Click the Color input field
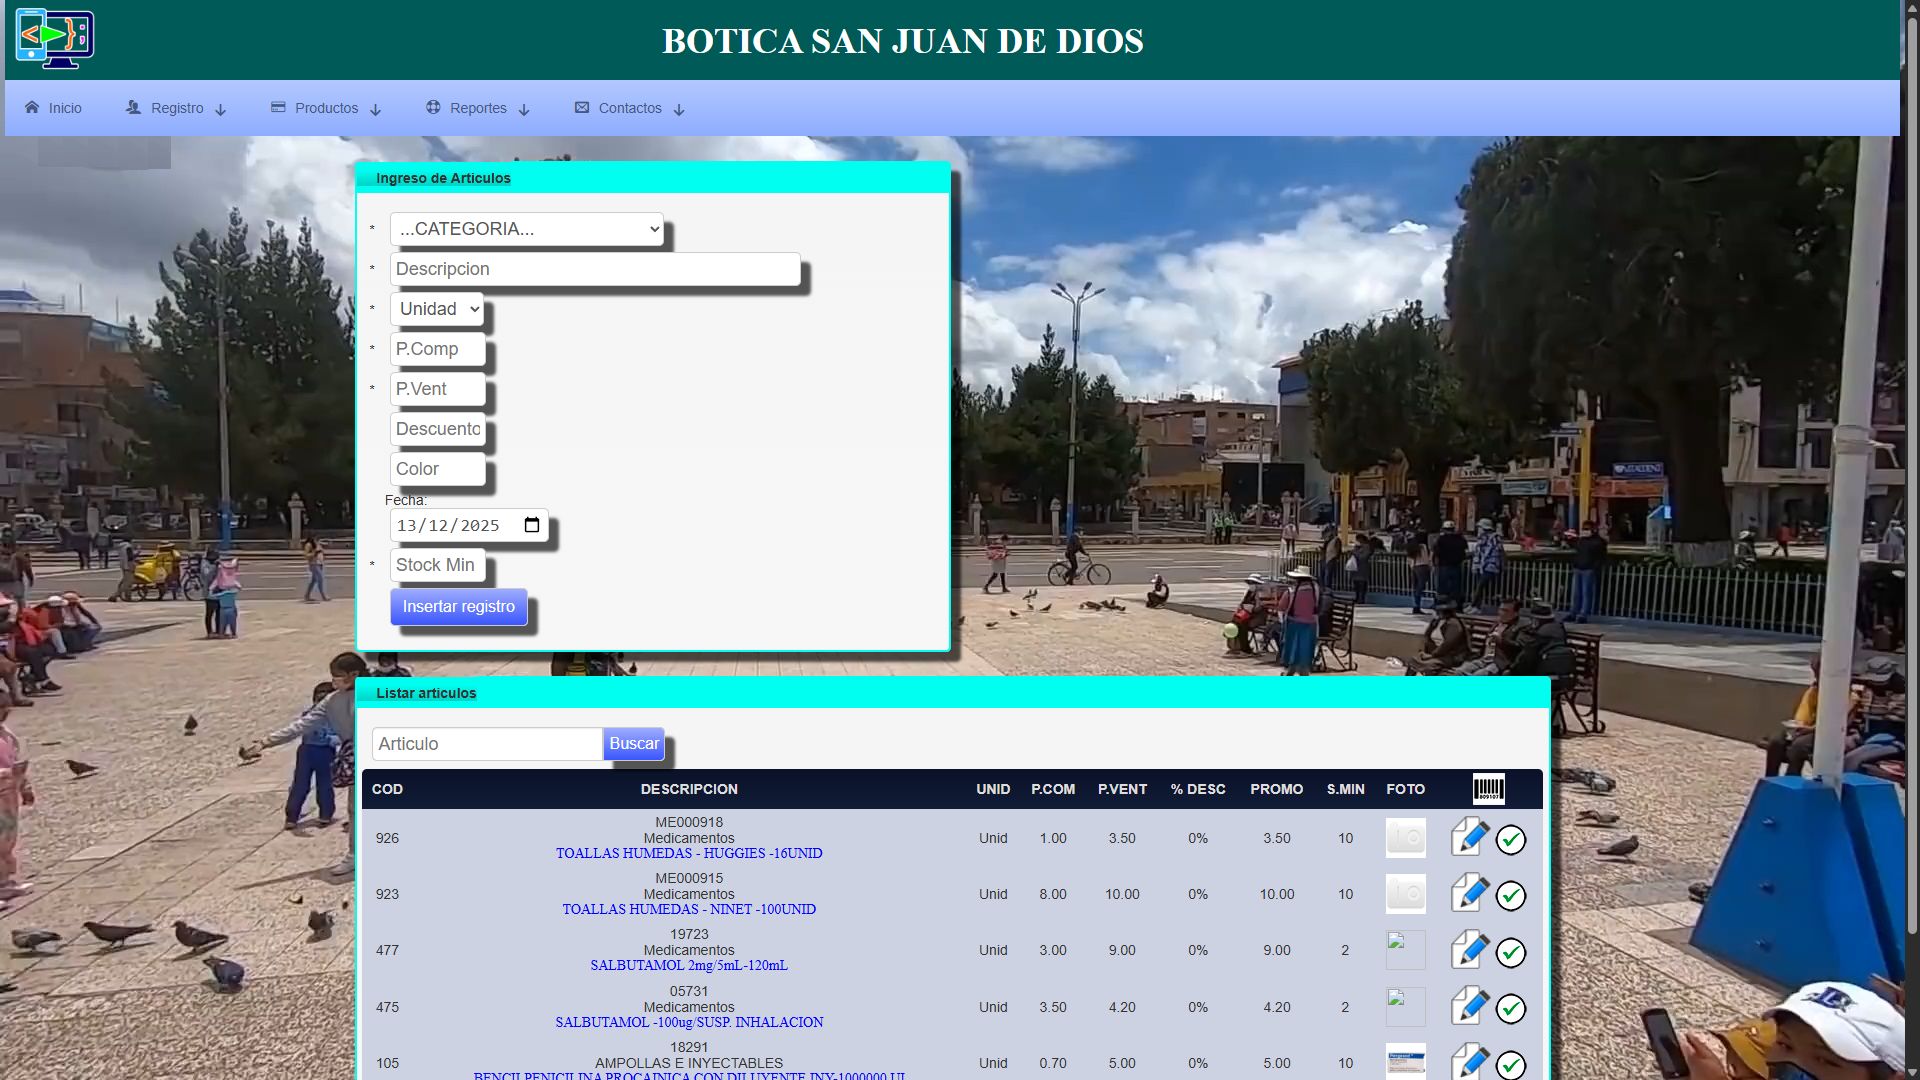 tap(437, 469)
